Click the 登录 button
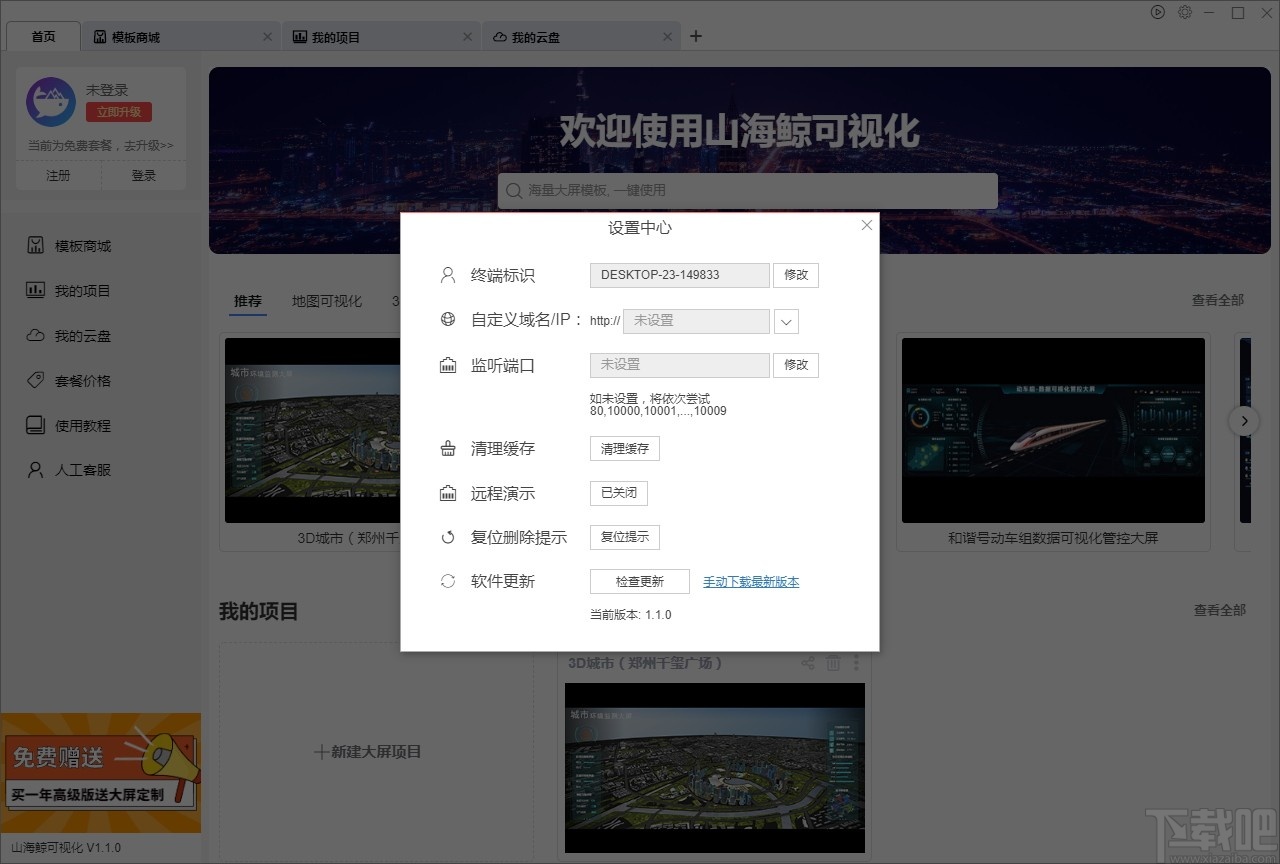The width and height of the screenshot is (1280, 864). (144, 175)
